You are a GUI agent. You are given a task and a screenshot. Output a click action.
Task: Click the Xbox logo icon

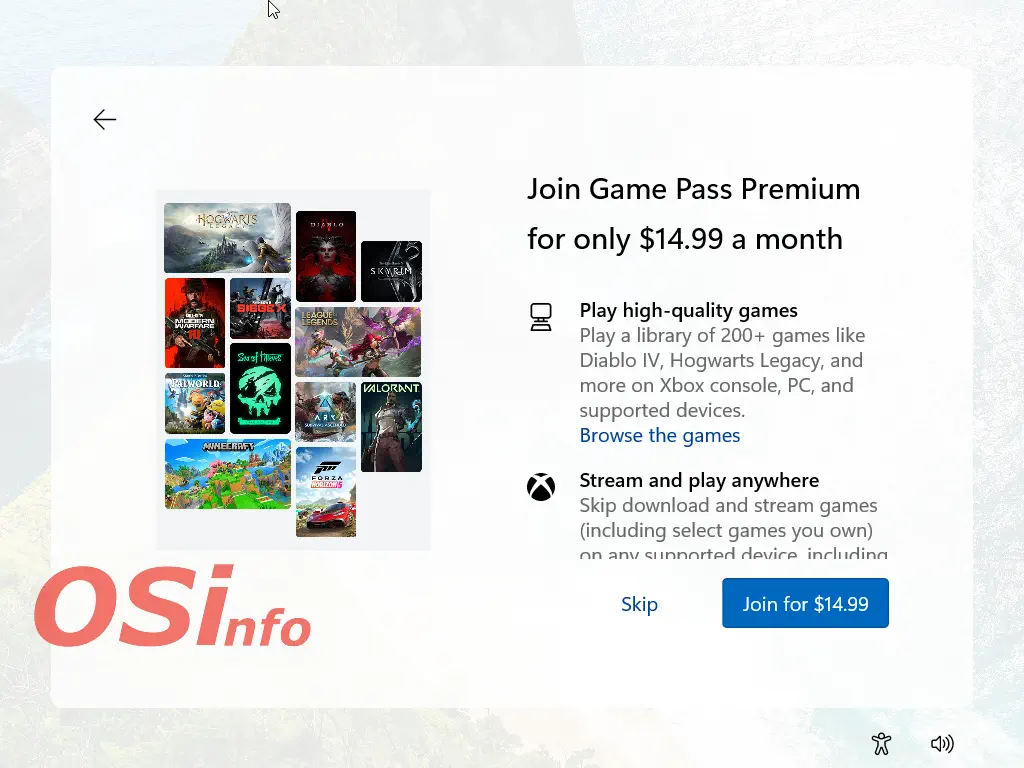click(541, 487)
